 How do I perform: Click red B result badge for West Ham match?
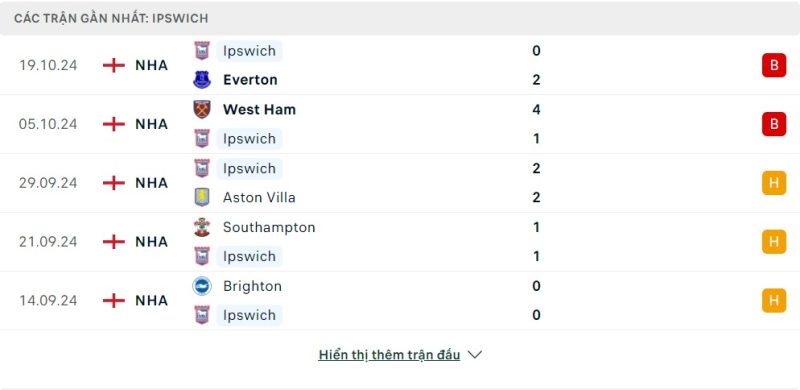774,124
